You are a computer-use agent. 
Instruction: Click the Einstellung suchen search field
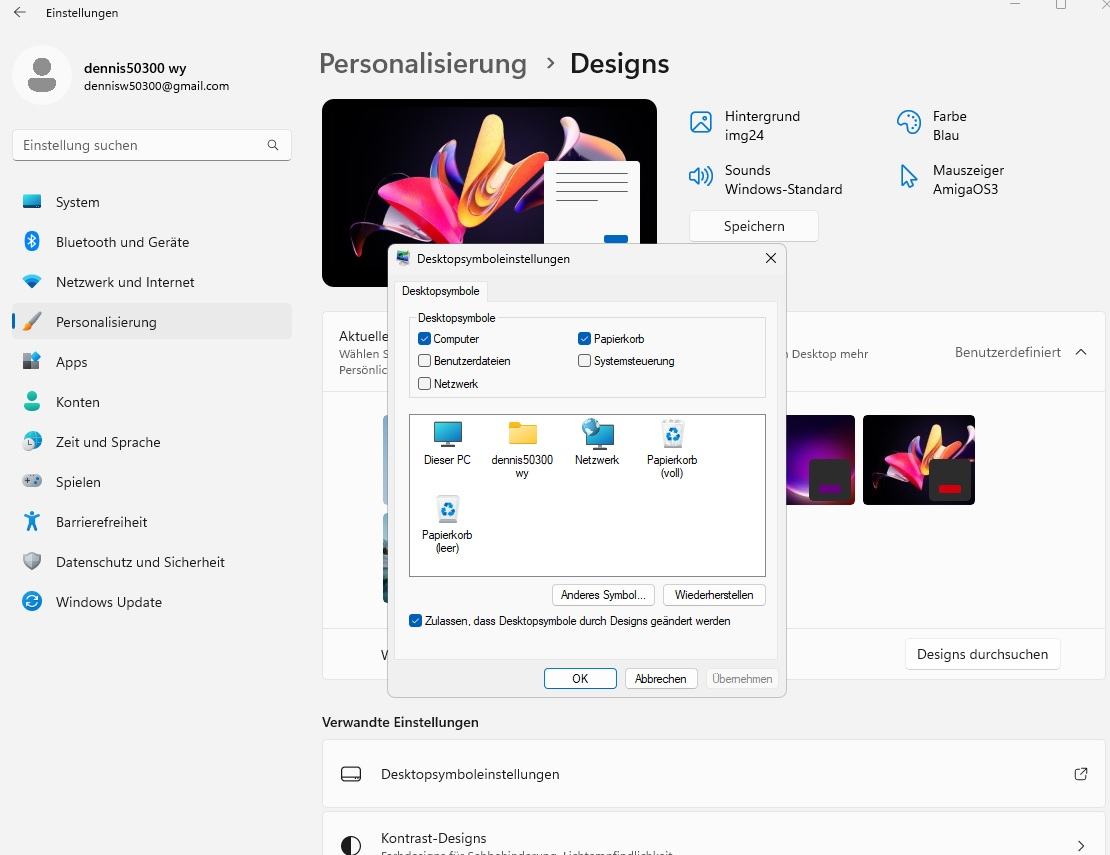[x=152, y=145]
